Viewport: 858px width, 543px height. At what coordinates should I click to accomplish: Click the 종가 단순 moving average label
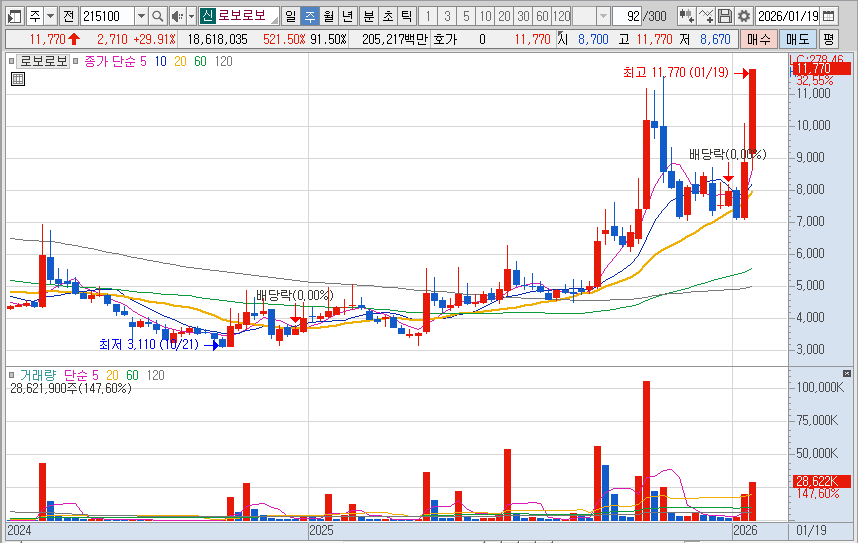point(110,61)
